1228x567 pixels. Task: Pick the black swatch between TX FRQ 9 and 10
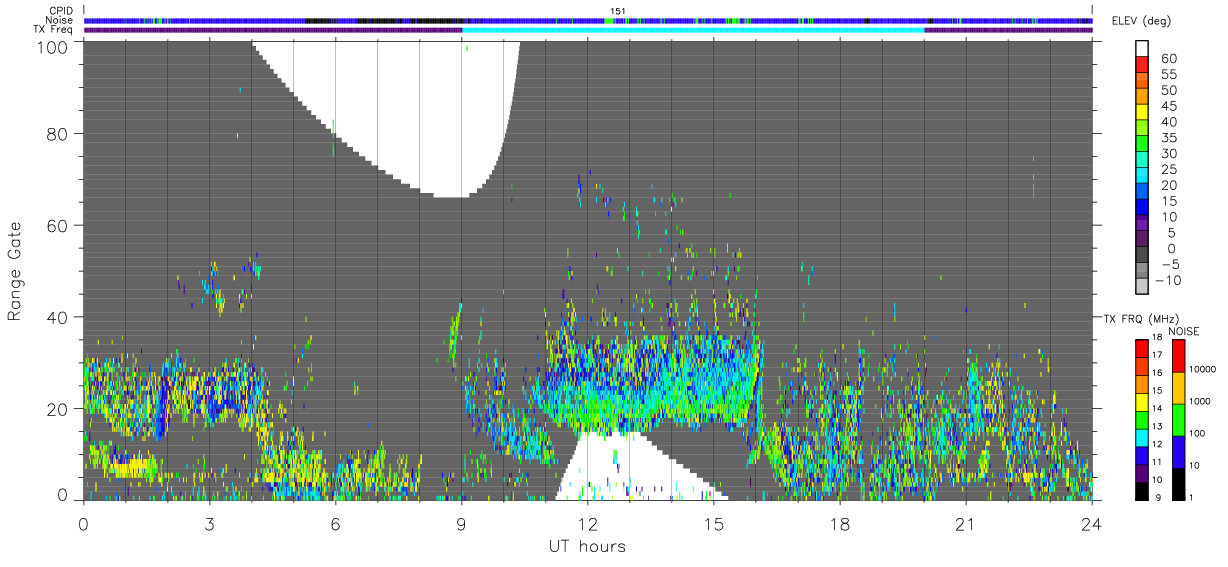pos(1143,490)
